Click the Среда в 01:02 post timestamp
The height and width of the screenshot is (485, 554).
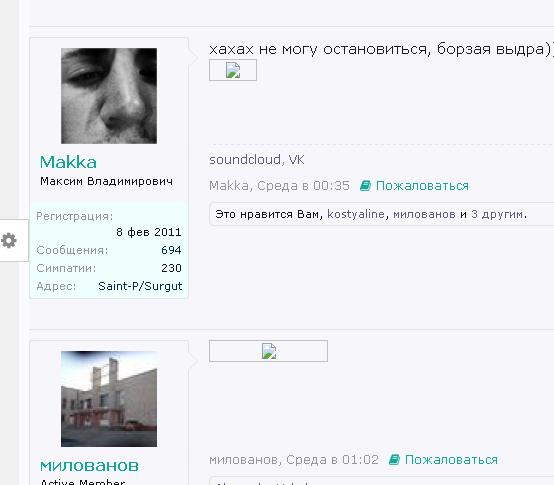coord(332,460)
